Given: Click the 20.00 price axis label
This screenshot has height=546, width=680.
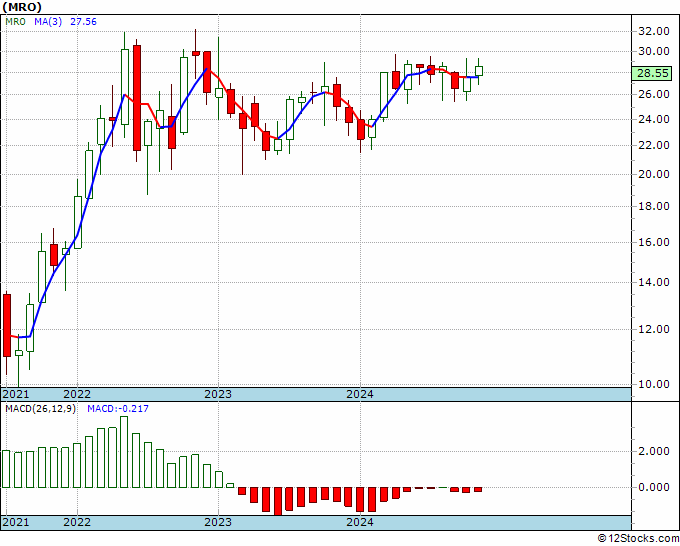Looking at the screenshot, I should click(653, 174).
